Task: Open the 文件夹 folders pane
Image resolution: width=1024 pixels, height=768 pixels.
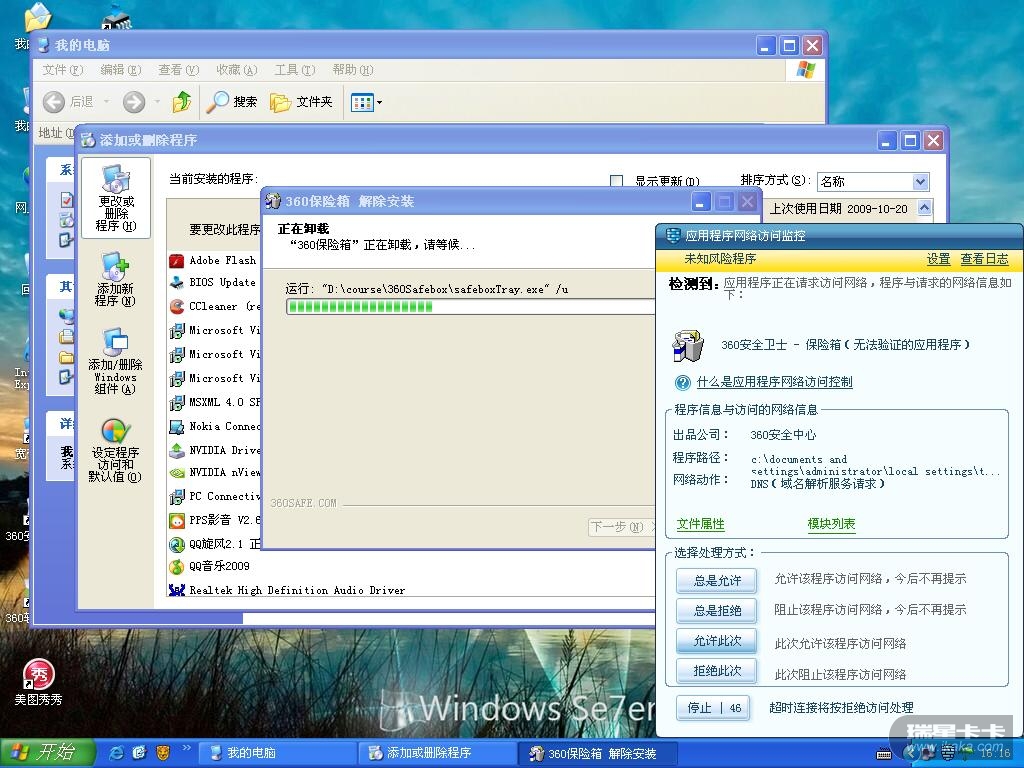Action: [301, 102]
